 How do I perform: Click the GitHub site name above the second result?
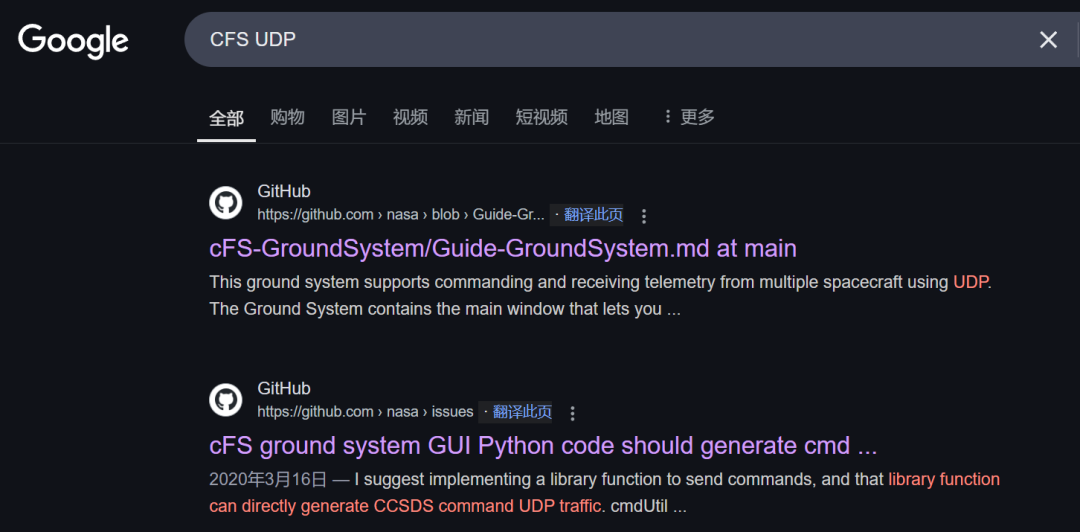[284, 389]
